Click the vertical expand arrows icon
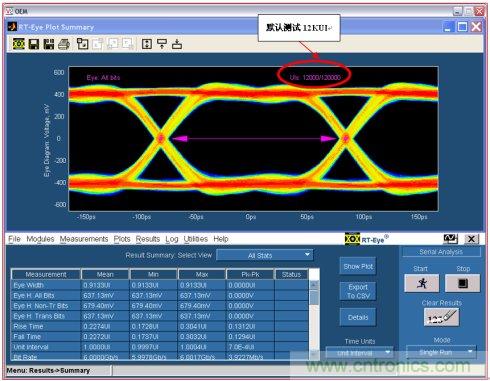The image size is (490, 381). point(147,44)
